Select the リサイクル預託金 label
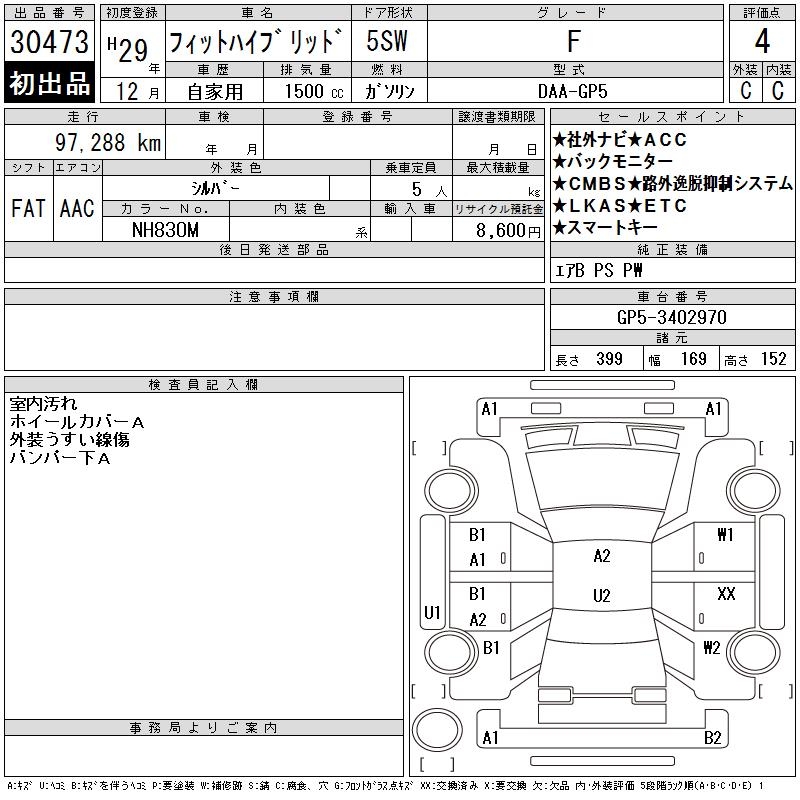The height and width of the screenshot is (800, 800). (498, 209)
